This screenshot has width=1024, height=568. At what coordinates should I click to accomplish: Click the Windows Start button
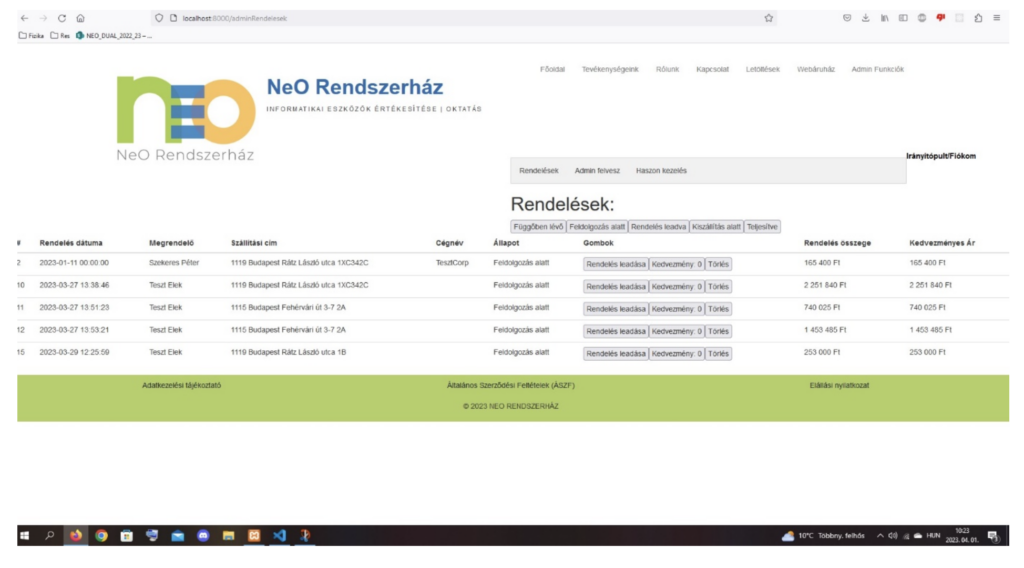click(x=24, y=535)
